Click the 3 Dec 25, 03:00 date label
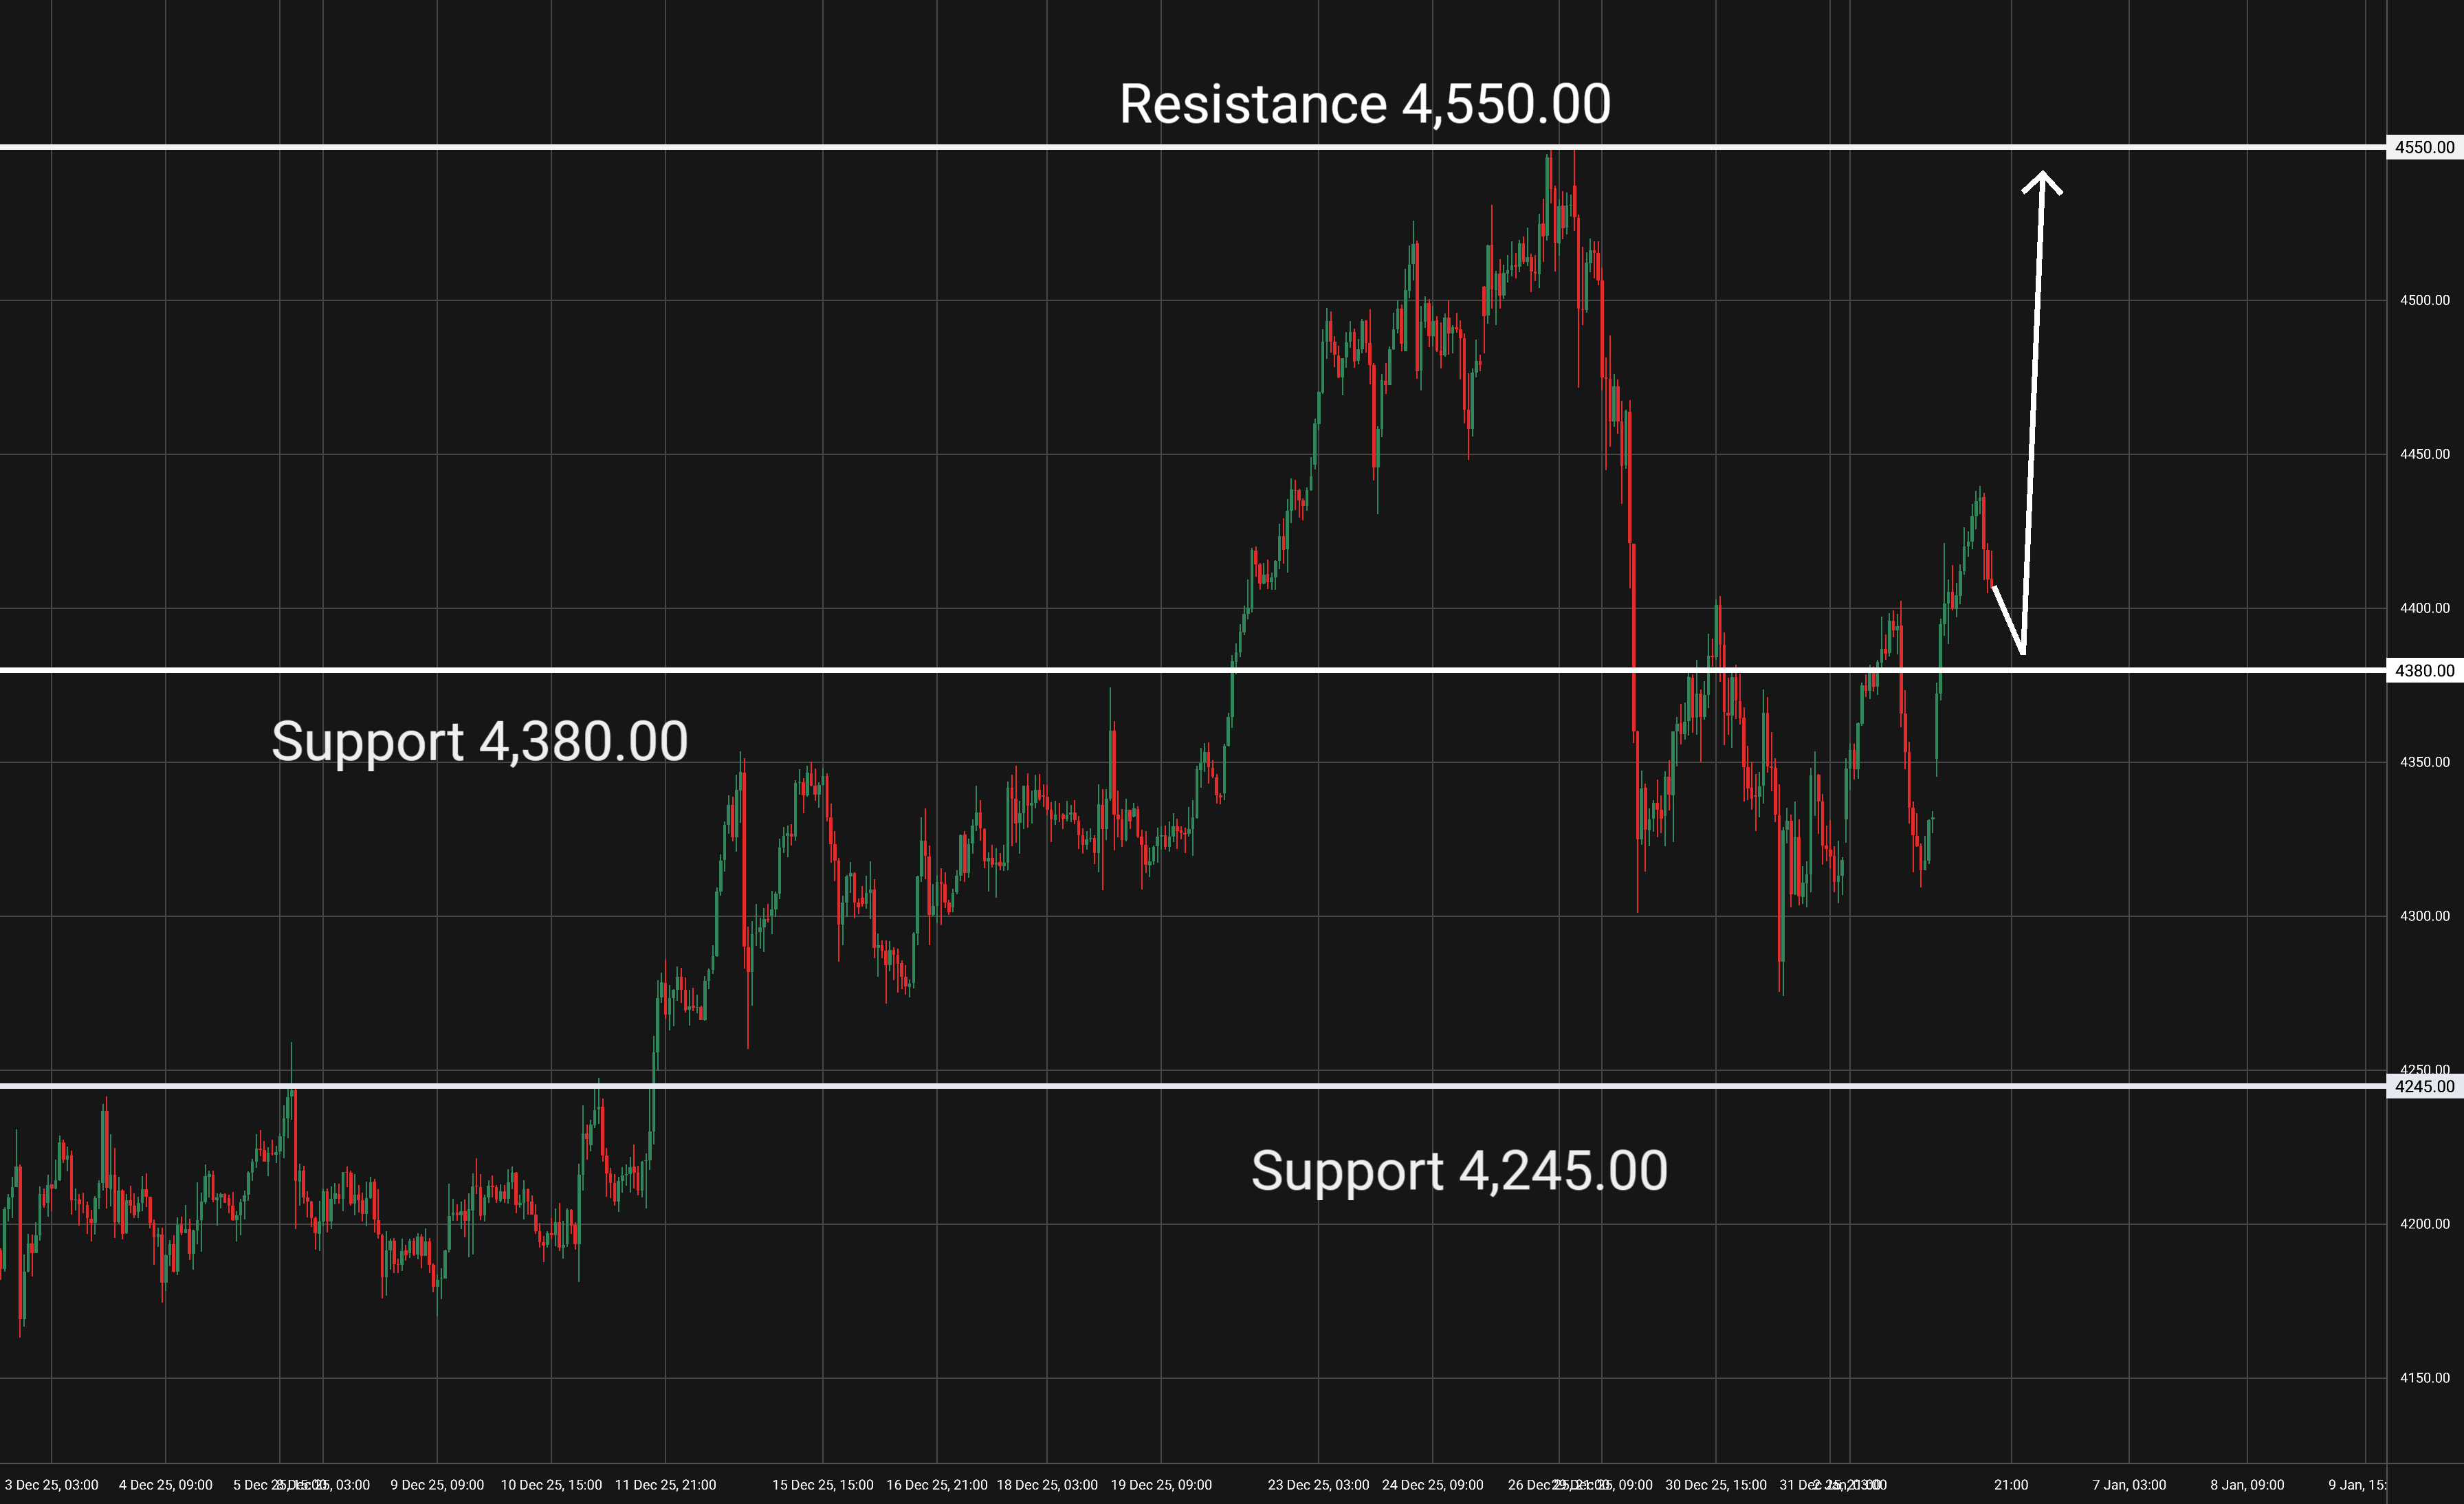The image size is (2464, 1504). click(x=52, y=1485)
